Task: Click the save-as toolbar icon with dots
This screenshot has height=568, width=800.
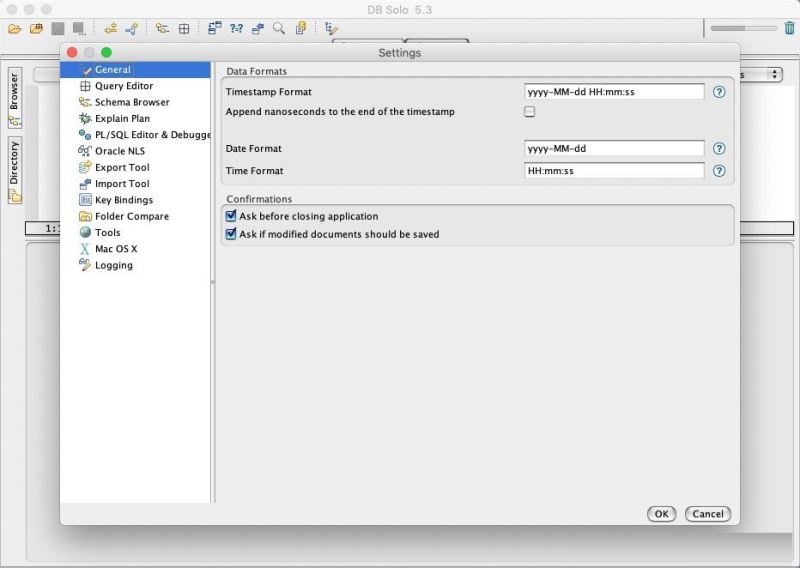Action: click(x=79, y=29)
